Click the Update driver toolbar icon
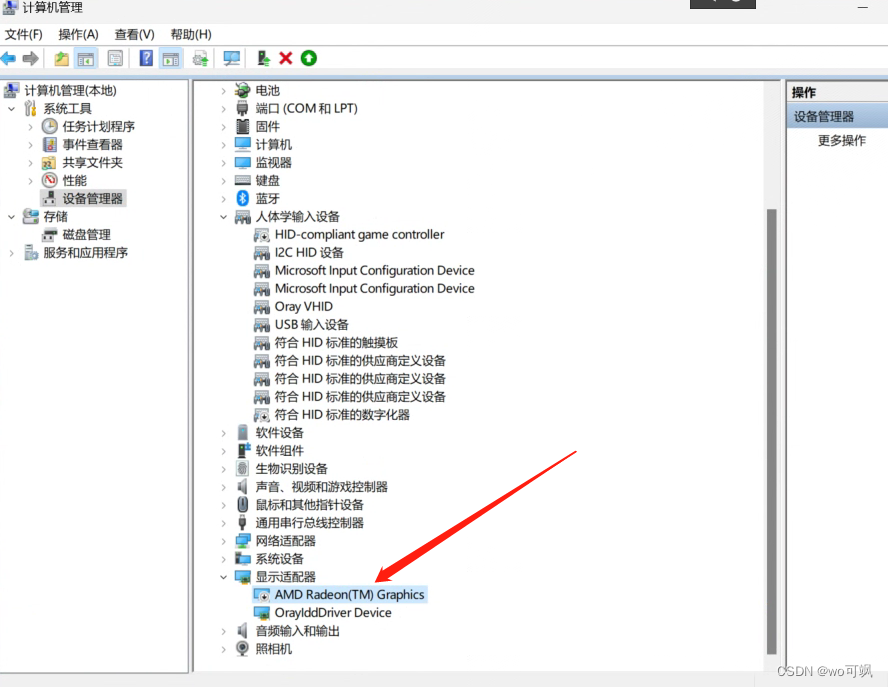 (x=200, y=58)
